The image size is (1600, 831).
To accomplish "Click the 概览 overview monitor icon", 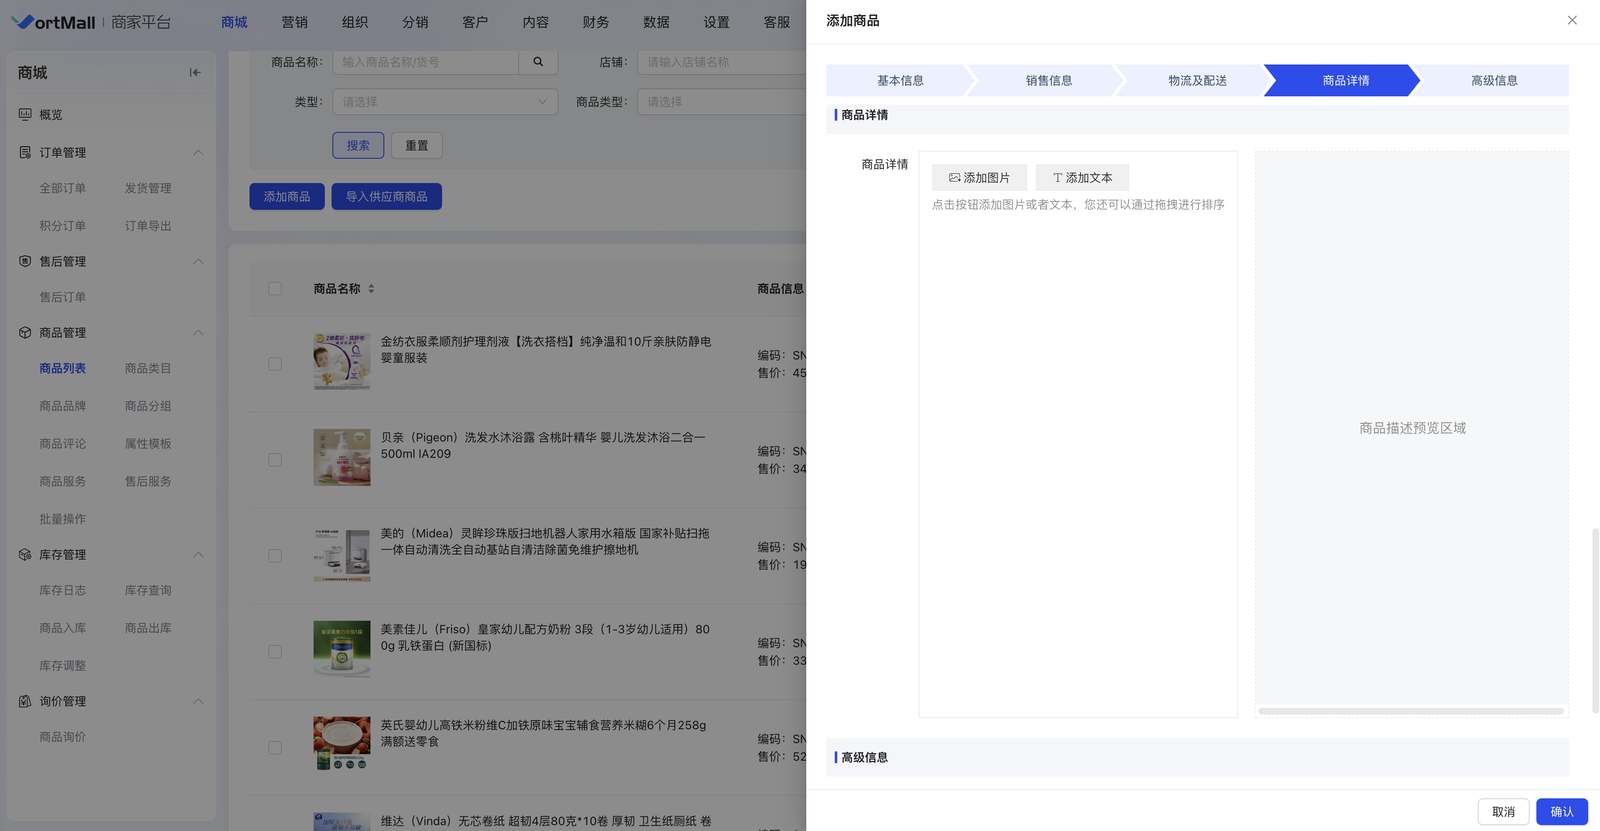I will point(25,115).
